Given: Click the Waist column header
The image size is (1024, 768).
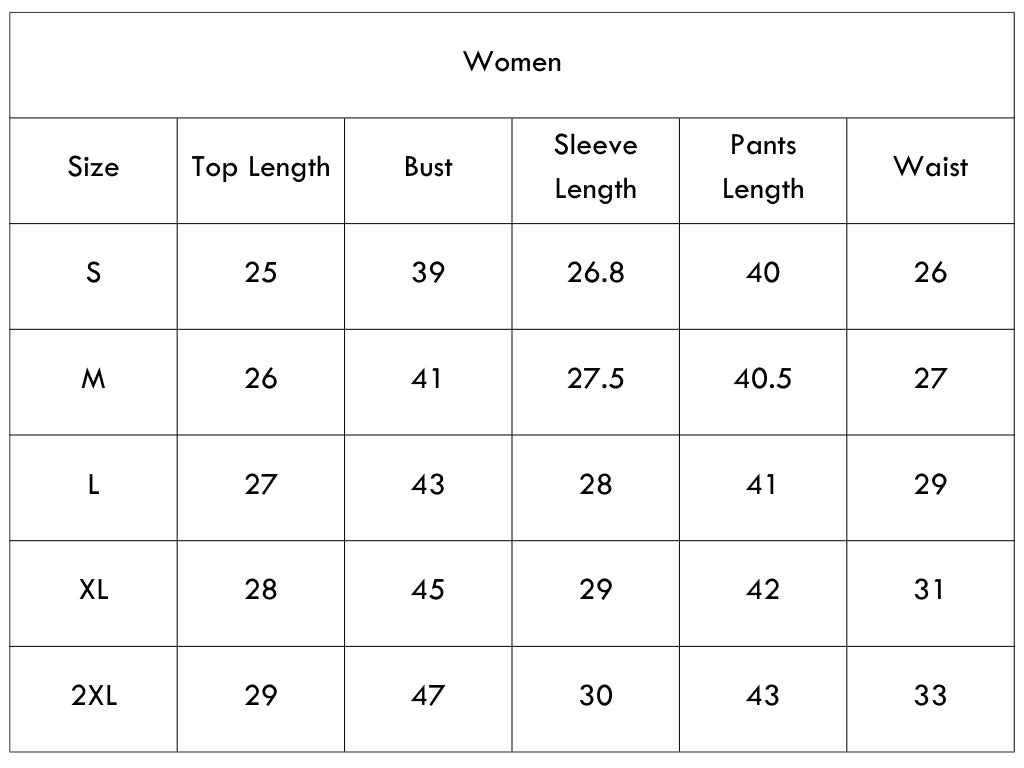Looking at the screenshot, I should click(930, 167).
